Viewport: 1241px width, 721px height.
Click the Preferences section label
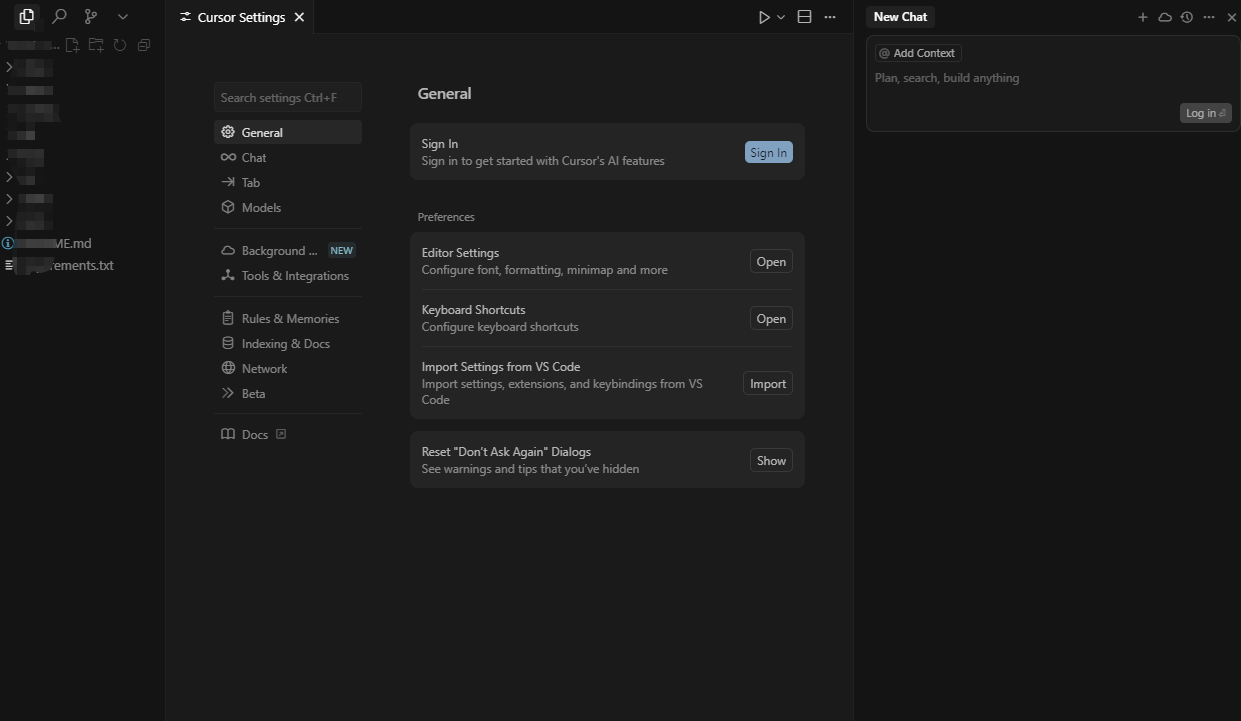click(446, 217)
